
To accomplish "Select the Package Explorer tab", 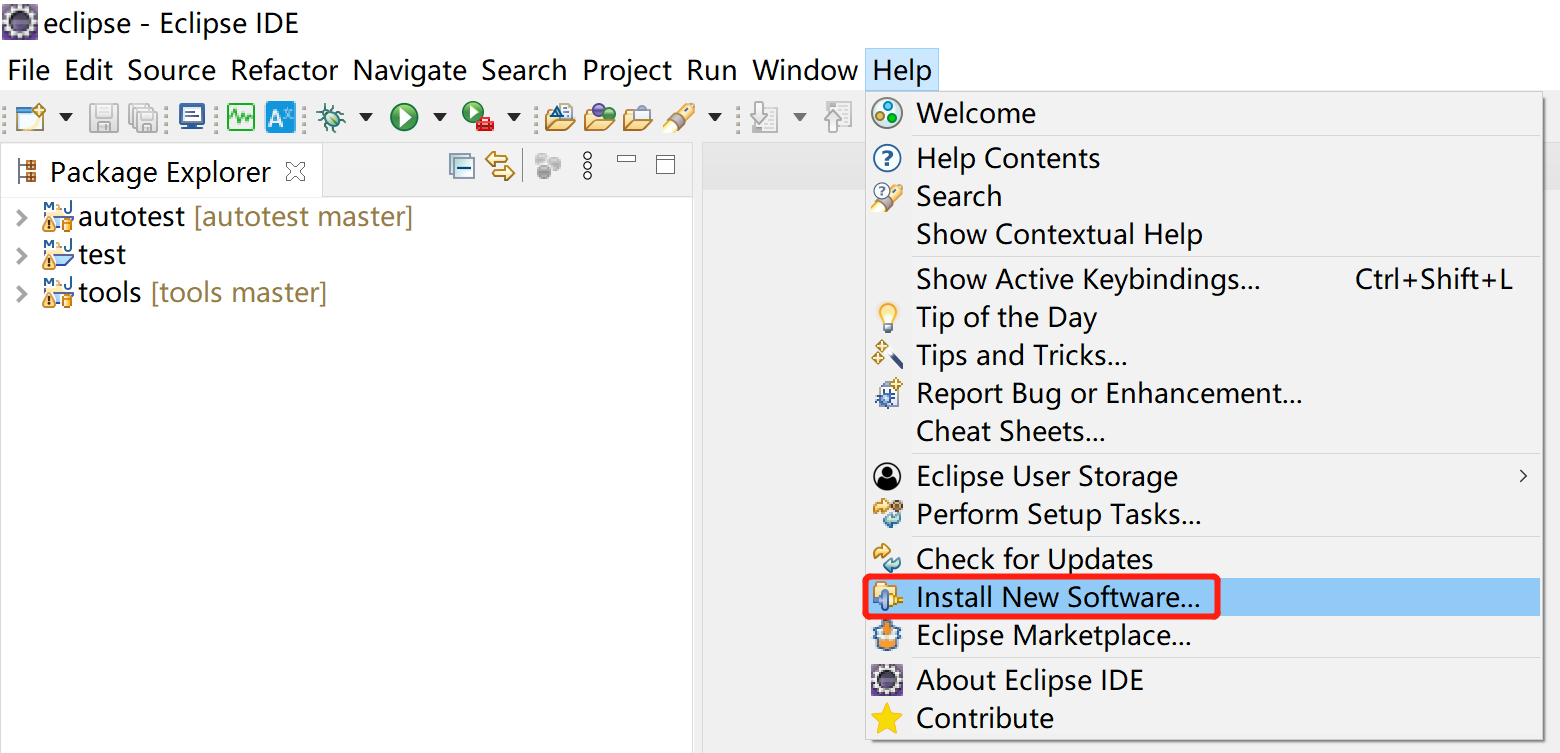I will click(x=161, y=172).
